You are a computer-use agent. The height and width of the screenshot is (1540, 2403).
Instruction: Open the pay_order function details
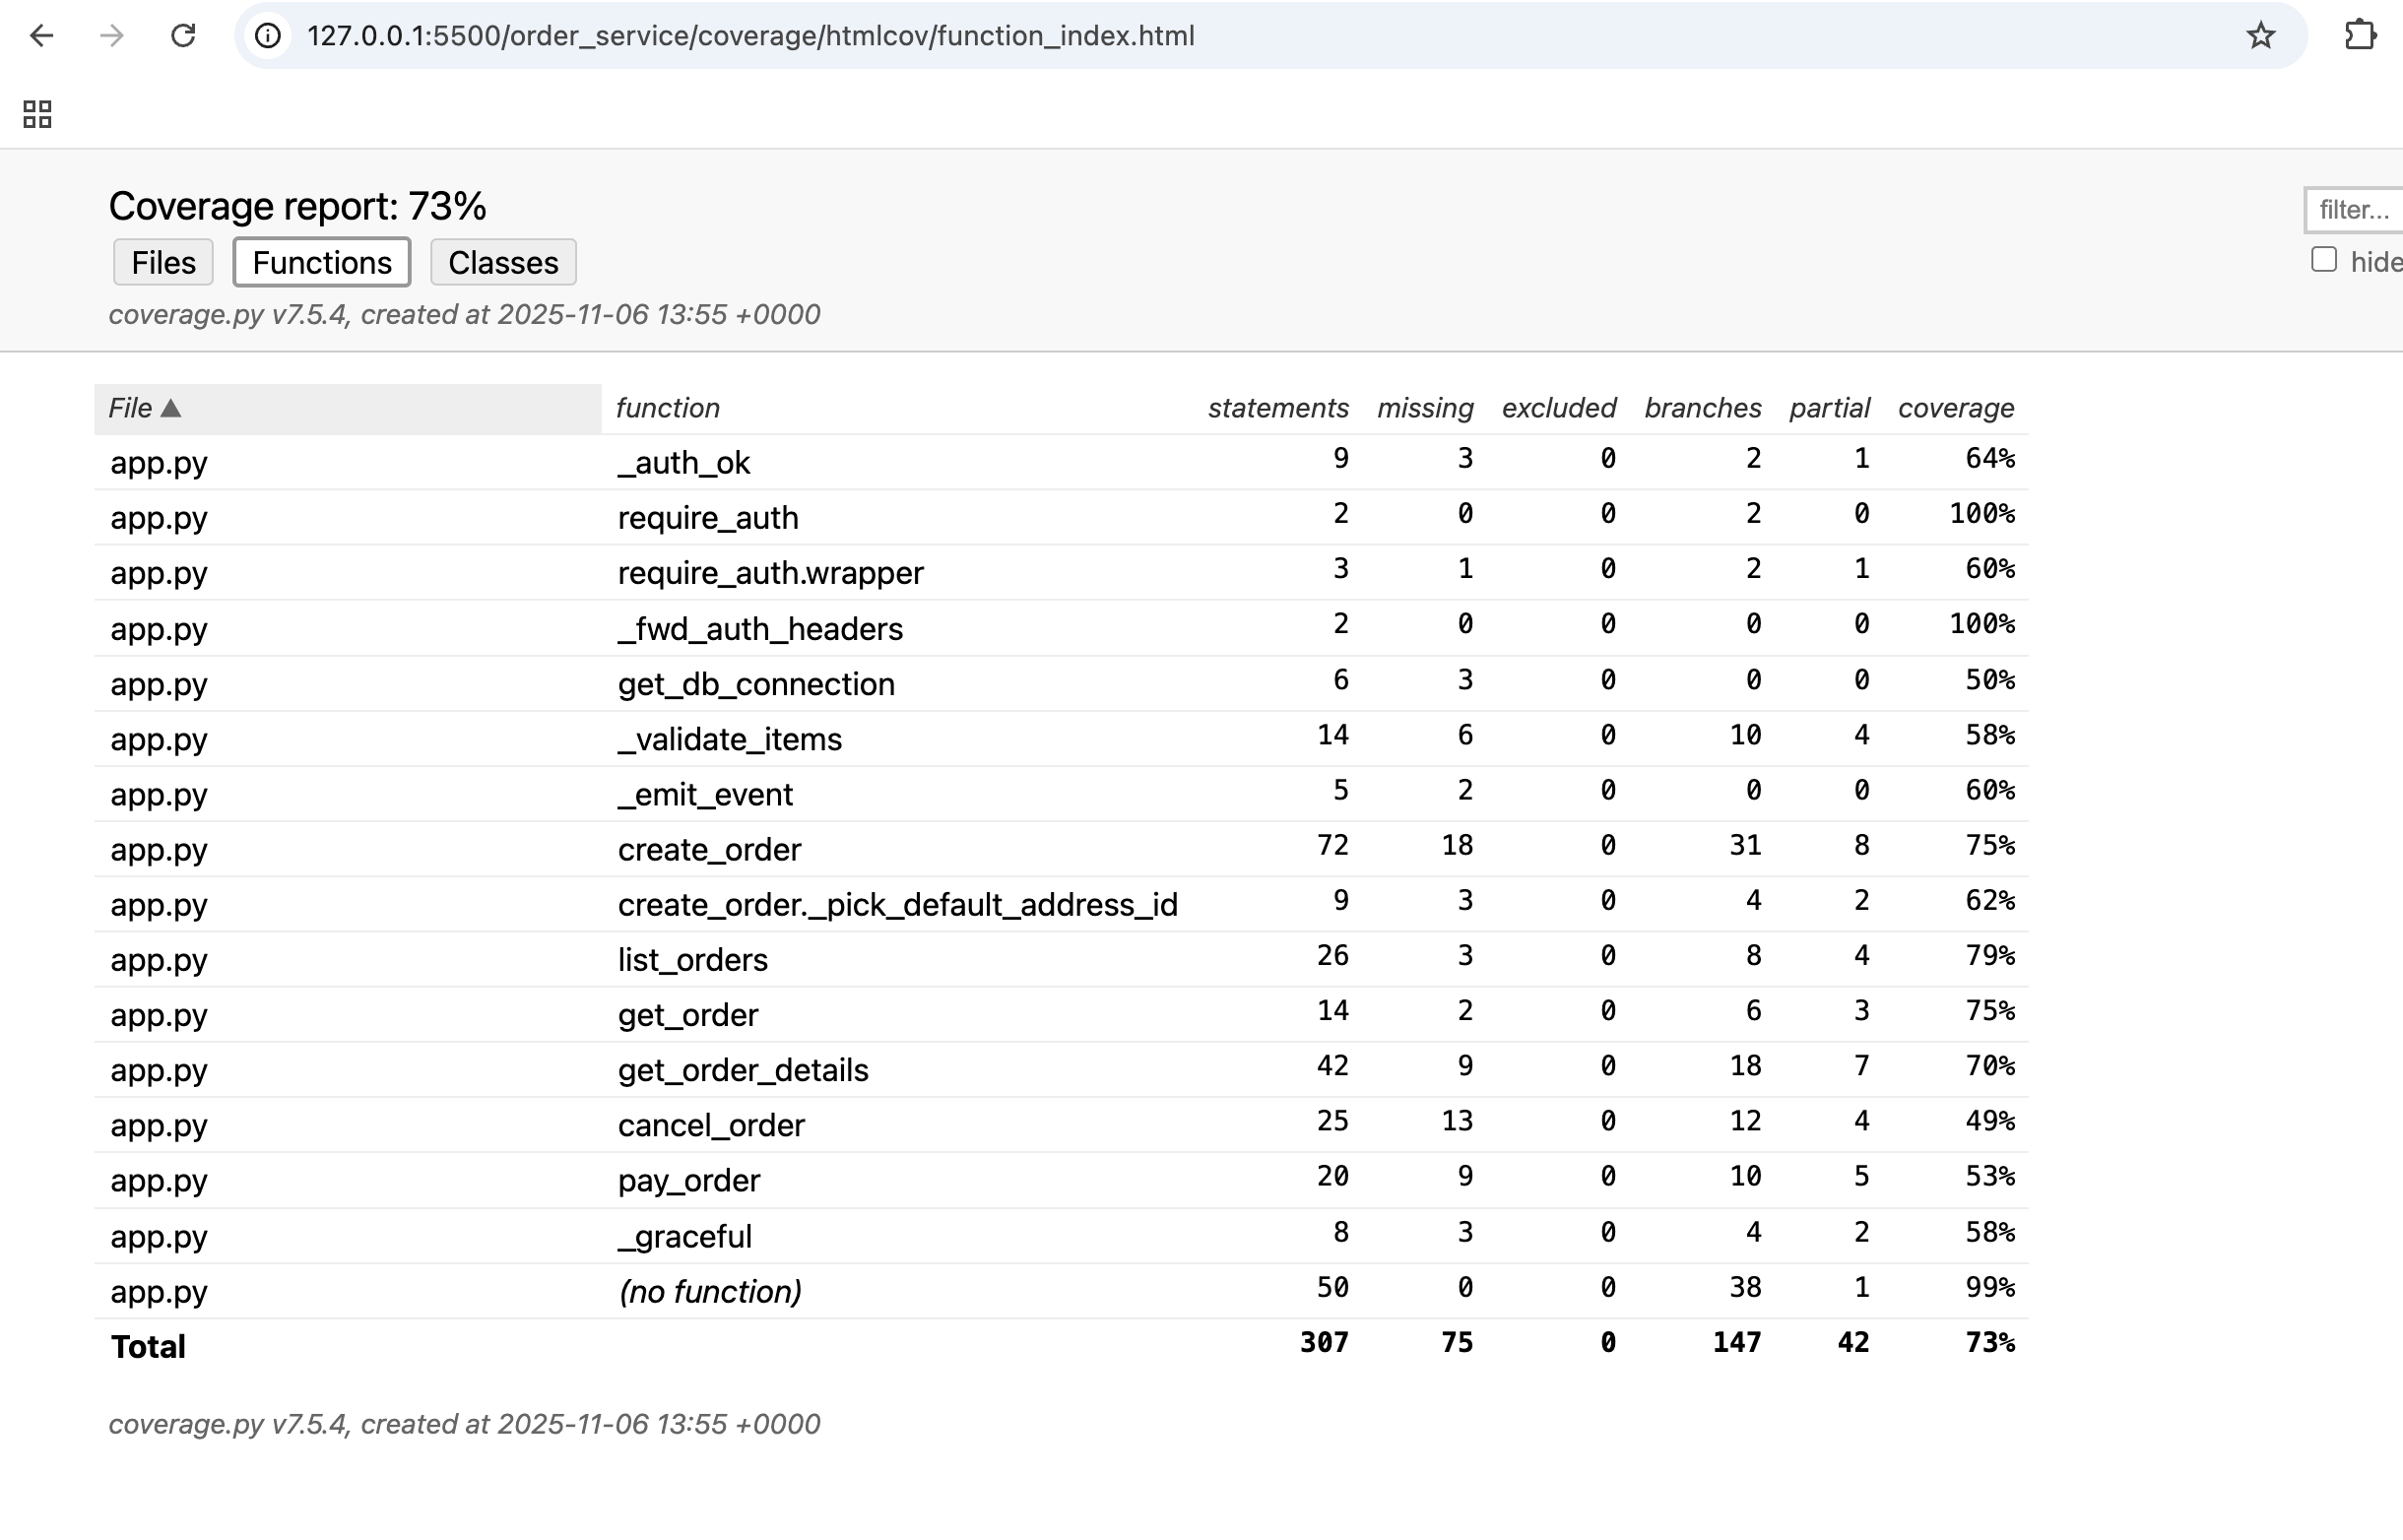click(688, 1180)
